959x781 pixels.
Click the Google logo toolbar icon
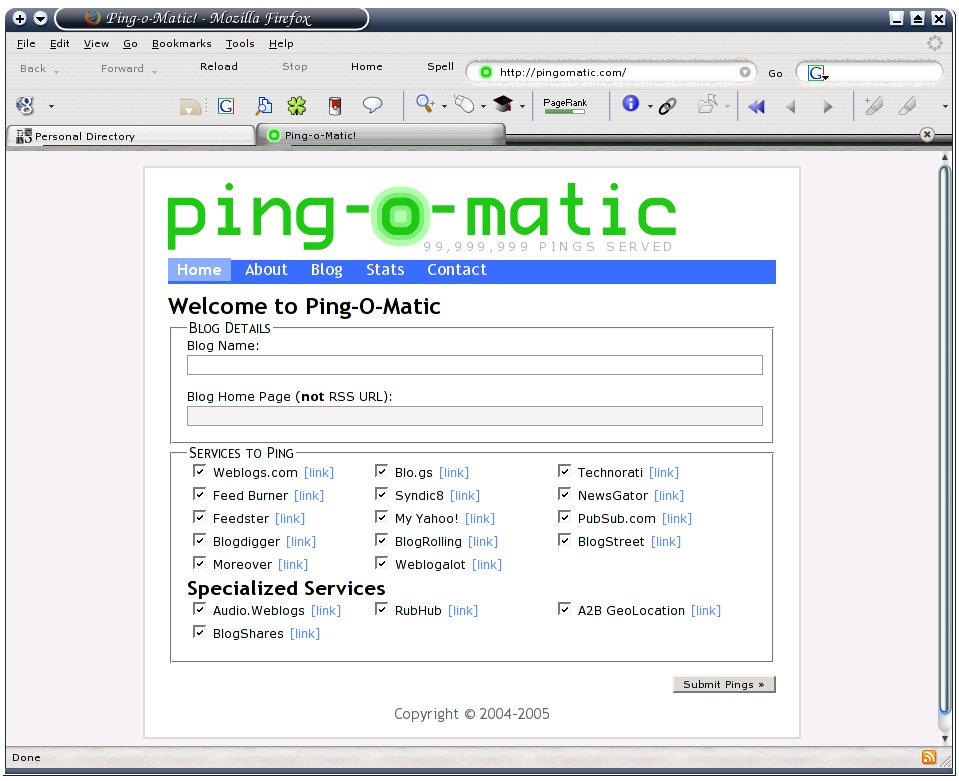[24, 106]
